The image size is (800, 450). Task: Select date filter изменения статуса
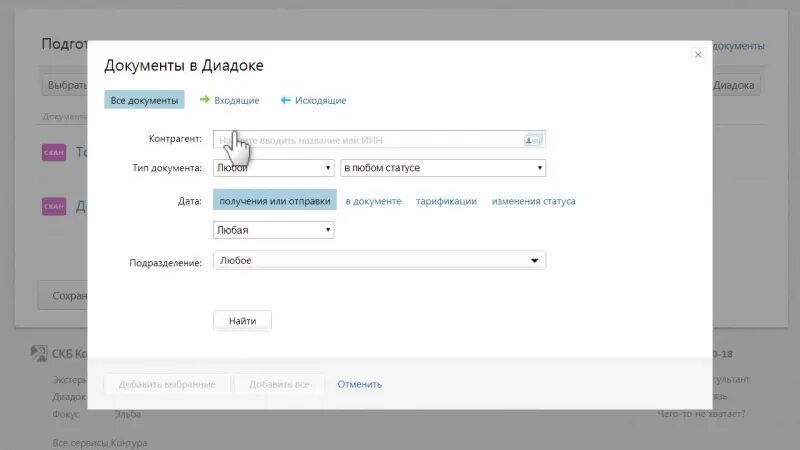533,201
